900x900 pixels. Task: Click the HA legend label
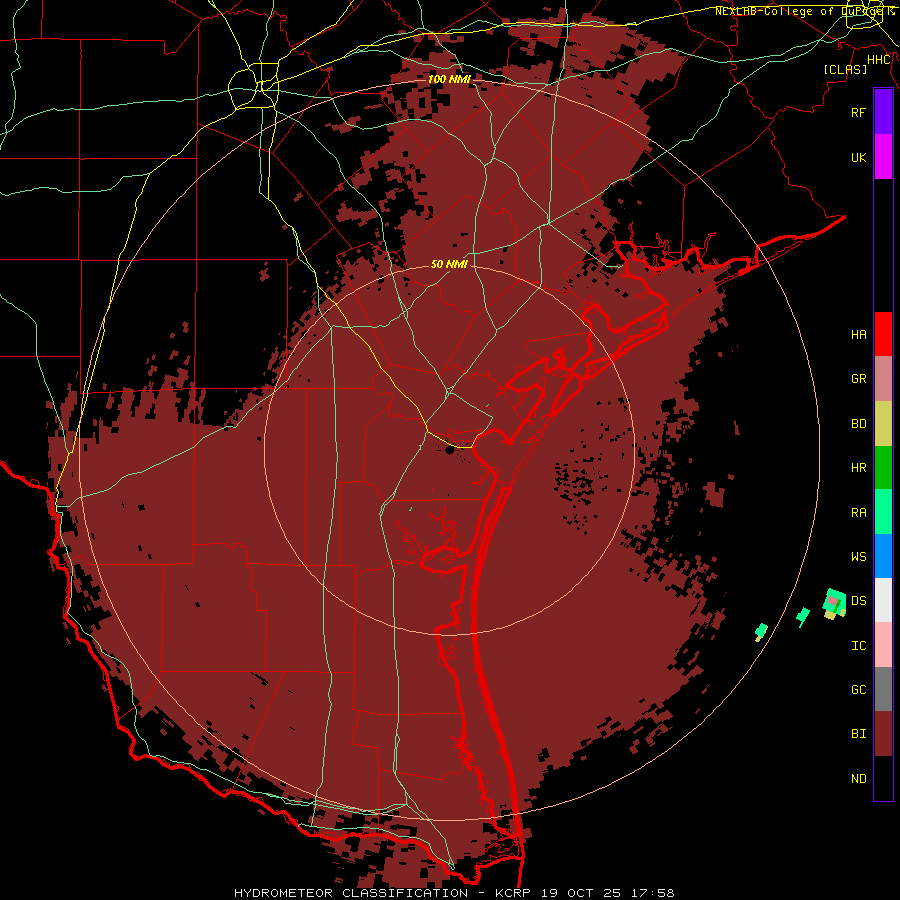858,335
